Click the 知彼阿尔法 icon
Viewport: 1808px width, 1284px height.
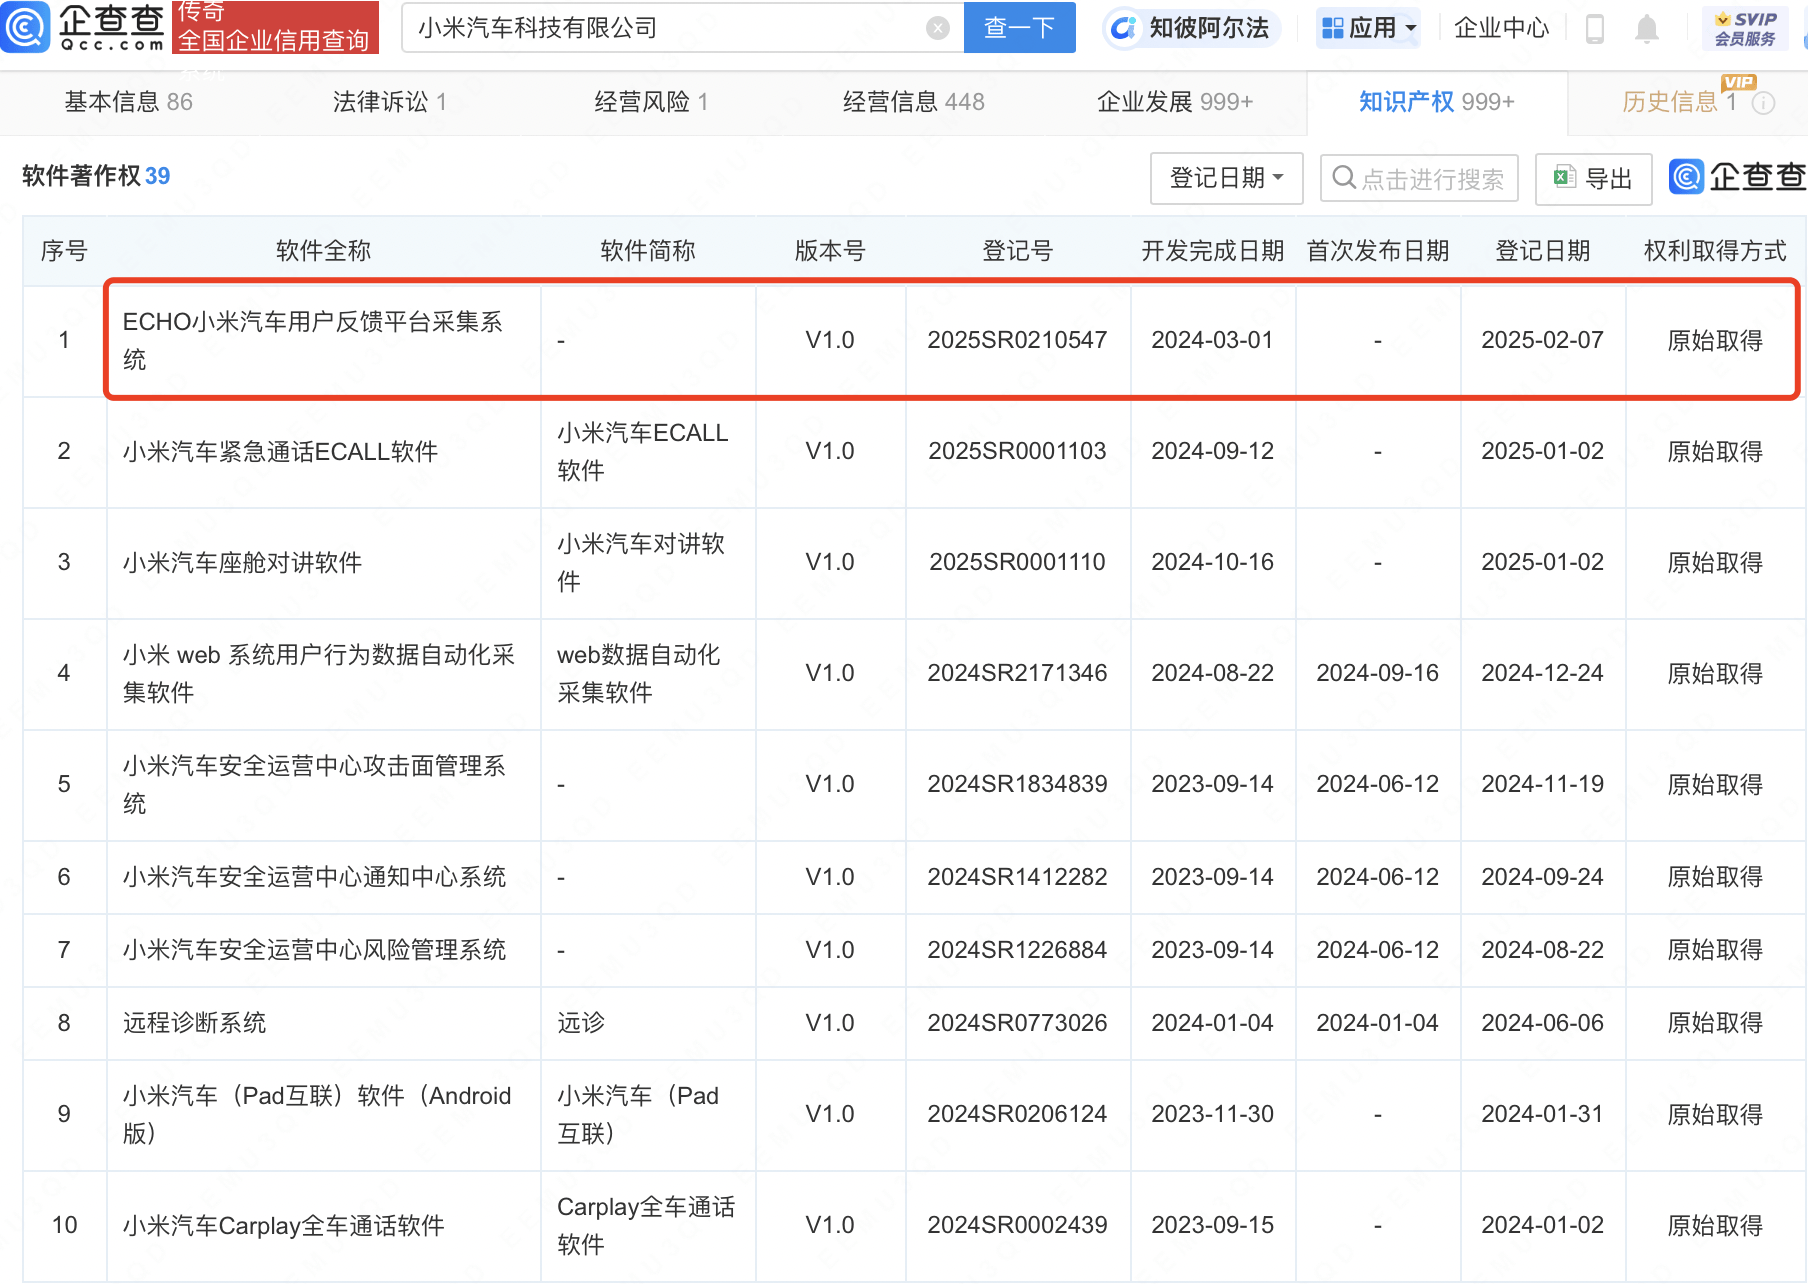pyautogui.click(x=1123, y=28)
